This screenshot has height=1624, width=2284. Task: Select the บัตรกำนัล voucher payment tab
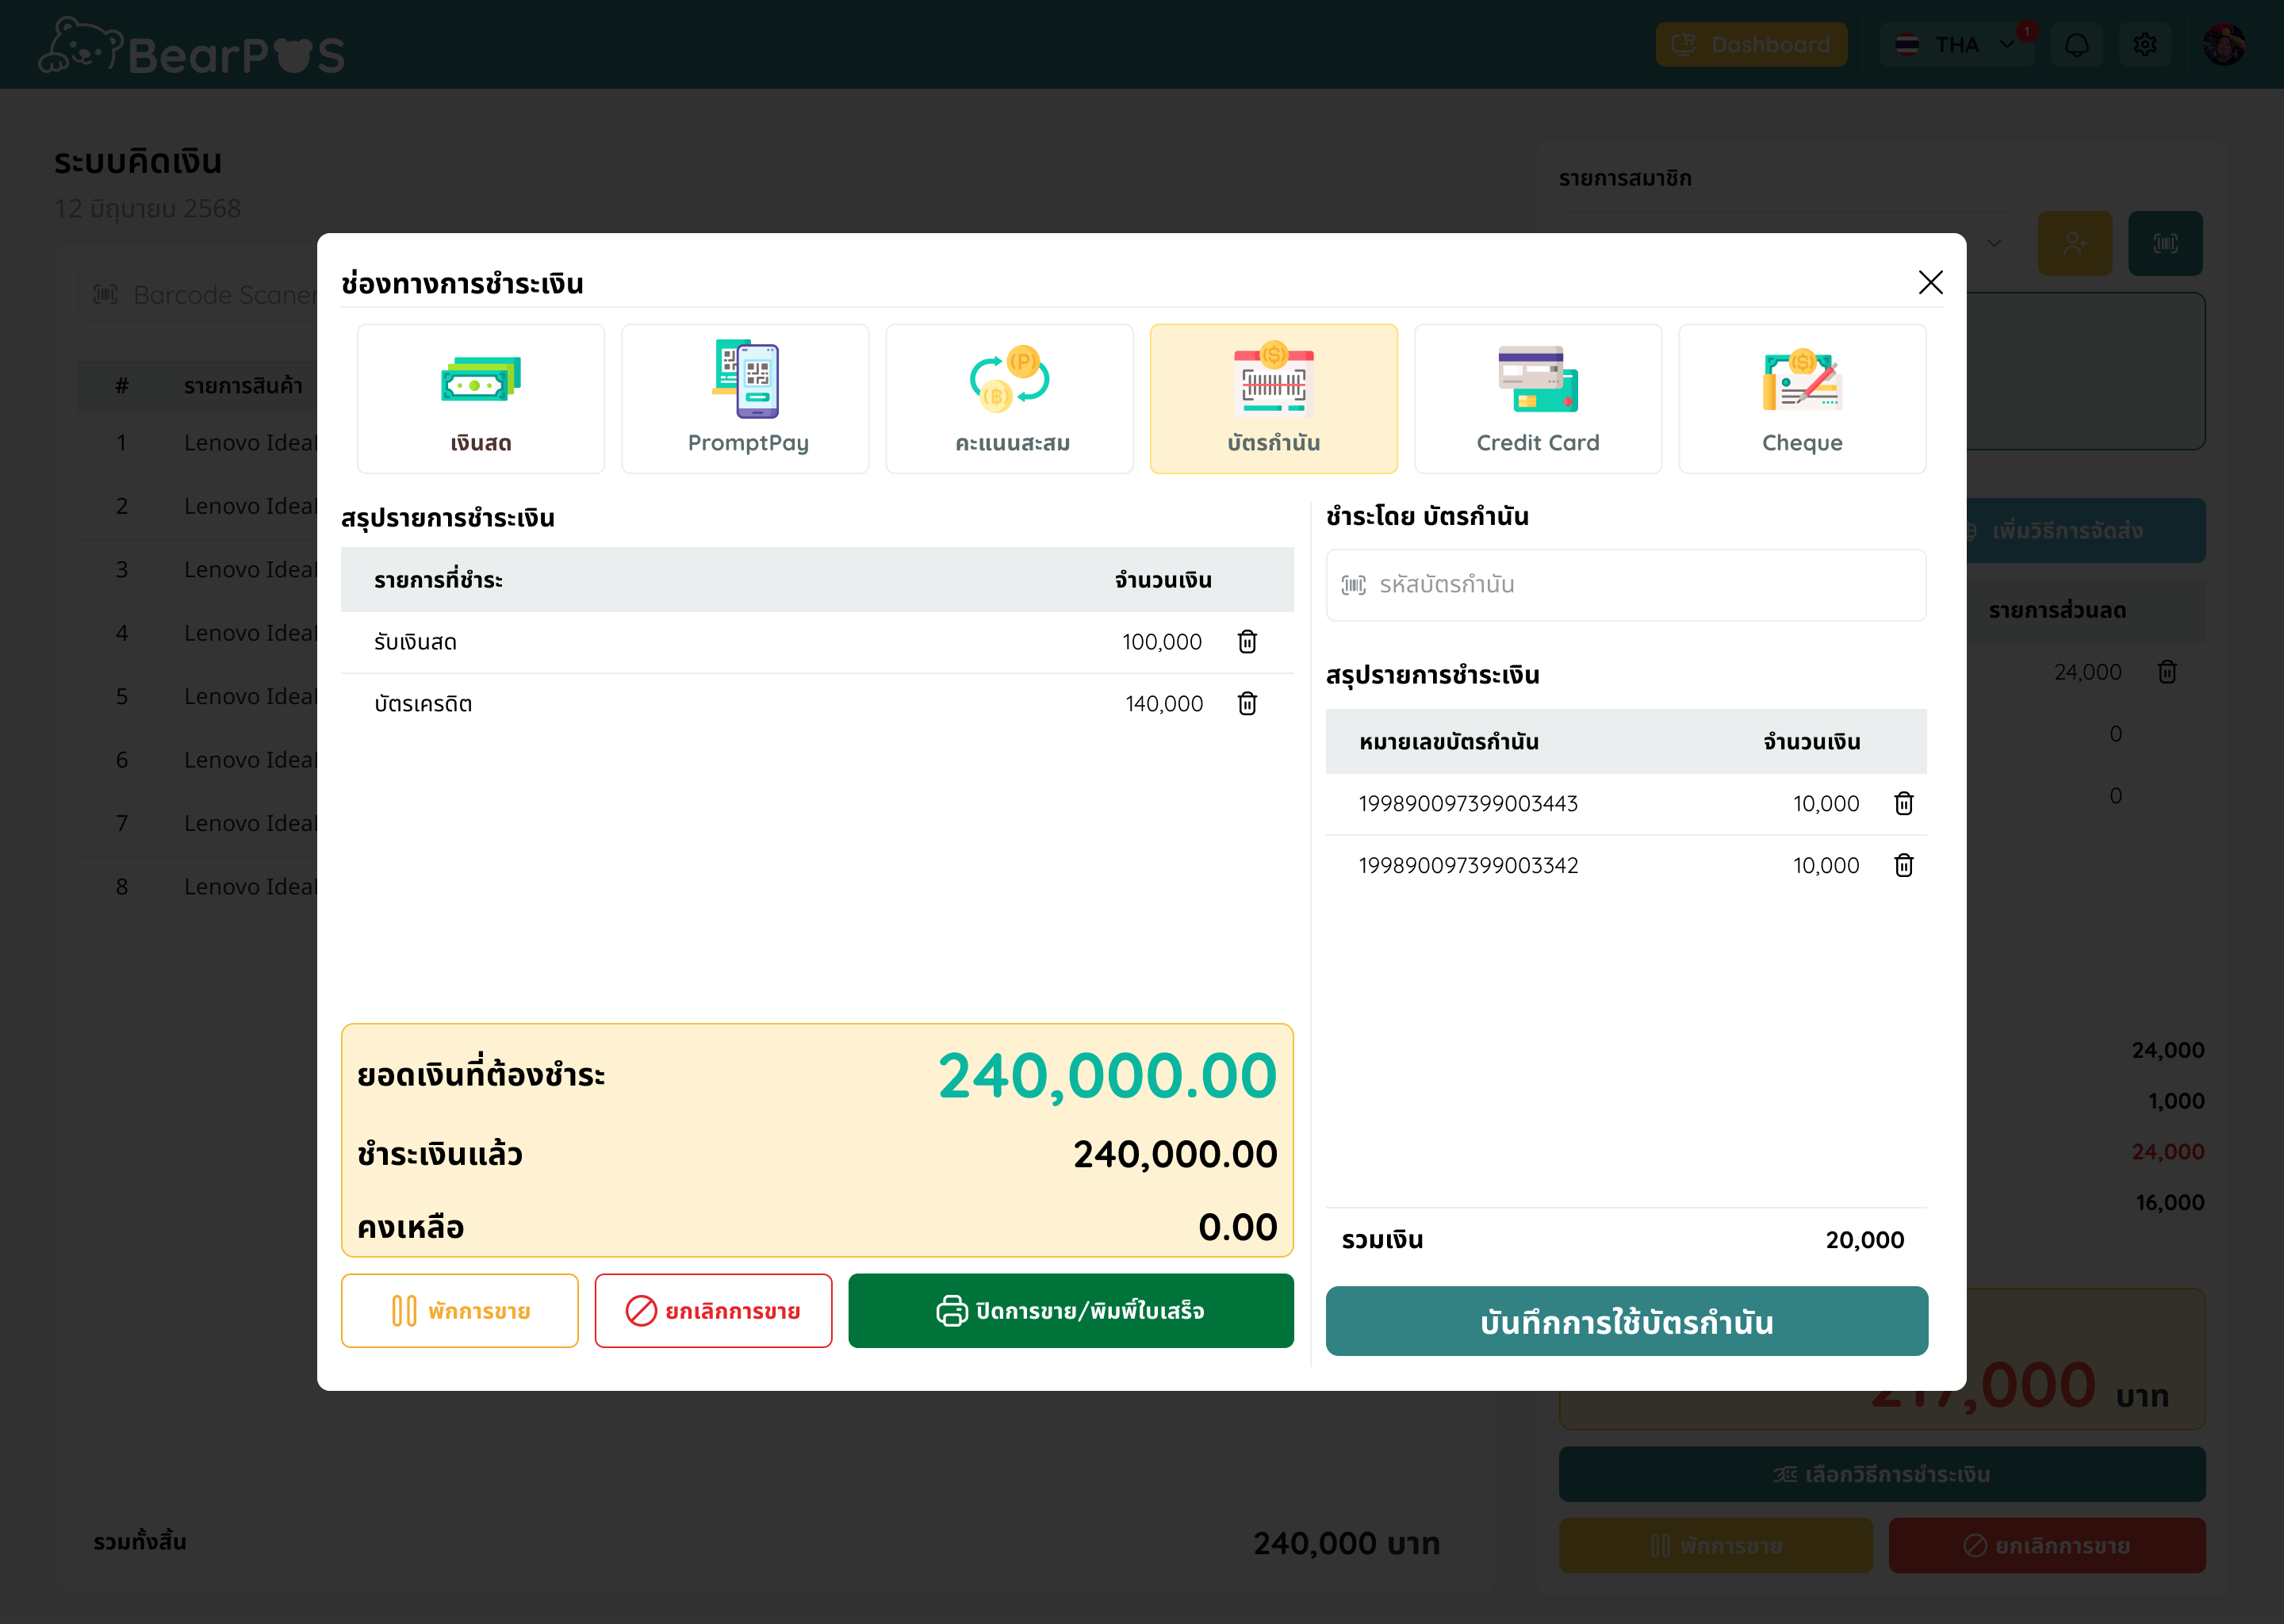1274,398
